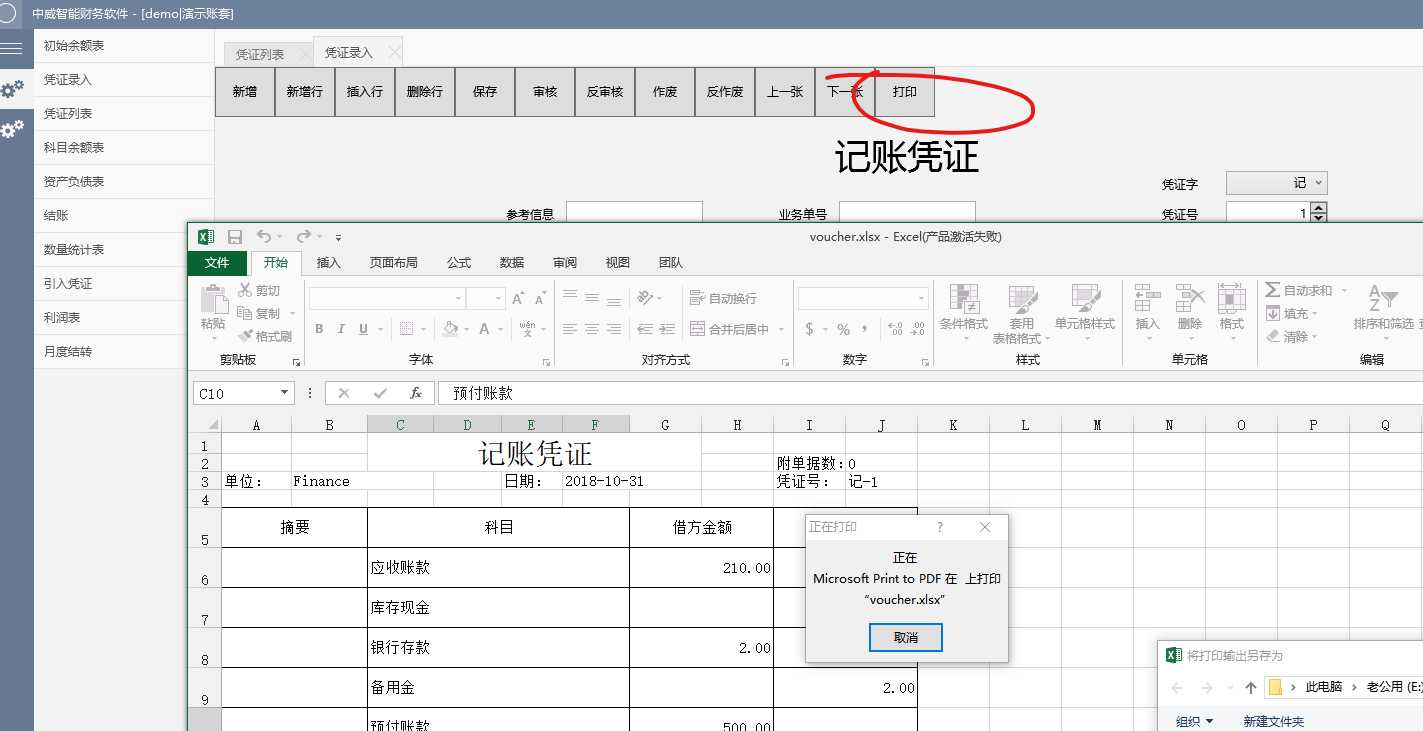
Task: Click the 上一张 previous voucher button
Action: pyautogui.click(x=785, y=91)
